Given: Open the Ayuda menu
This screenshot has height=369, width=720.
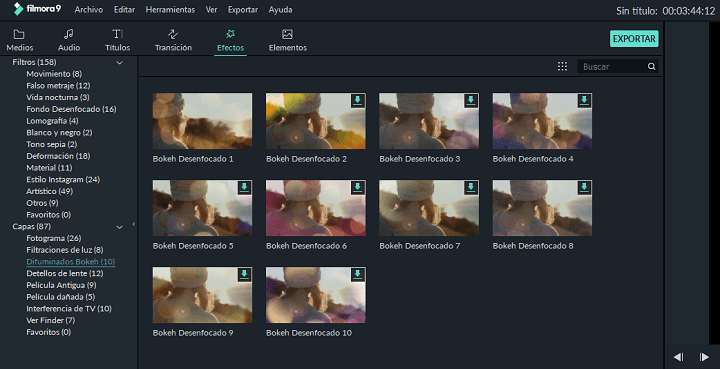Looking at the screenshot, I should coord(281,10).
